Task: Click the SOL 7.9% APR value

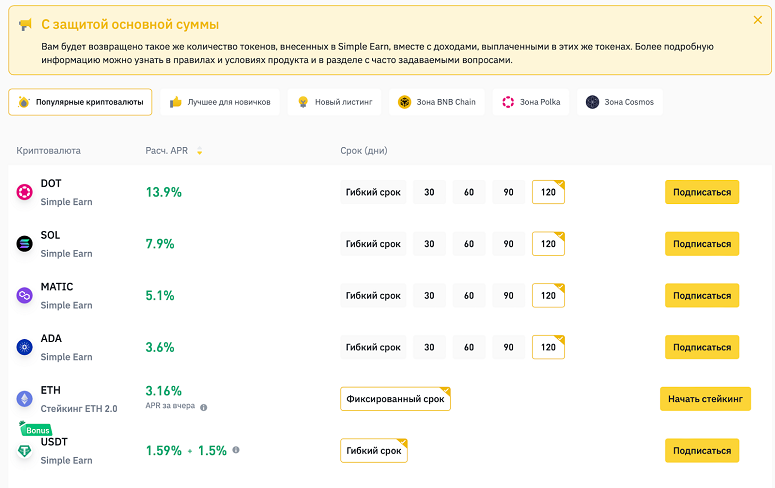Action: click(160, 244)
